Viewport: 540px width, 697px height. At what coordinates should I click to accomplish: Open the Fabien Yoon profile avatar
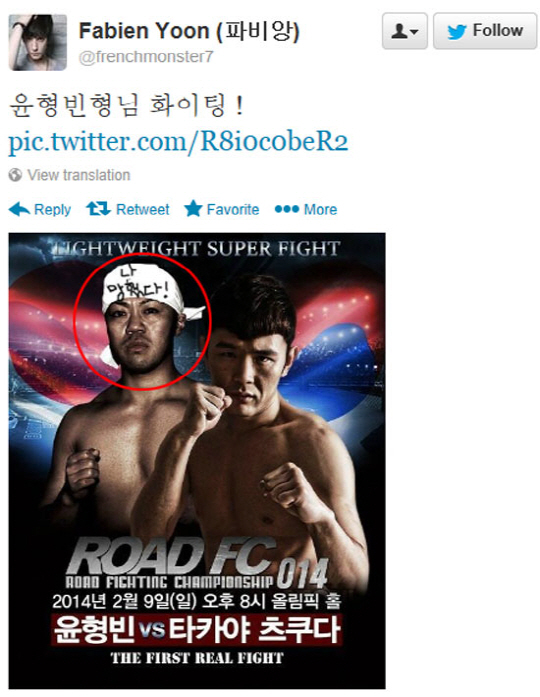pyautogui.click(x=38, y=42)
